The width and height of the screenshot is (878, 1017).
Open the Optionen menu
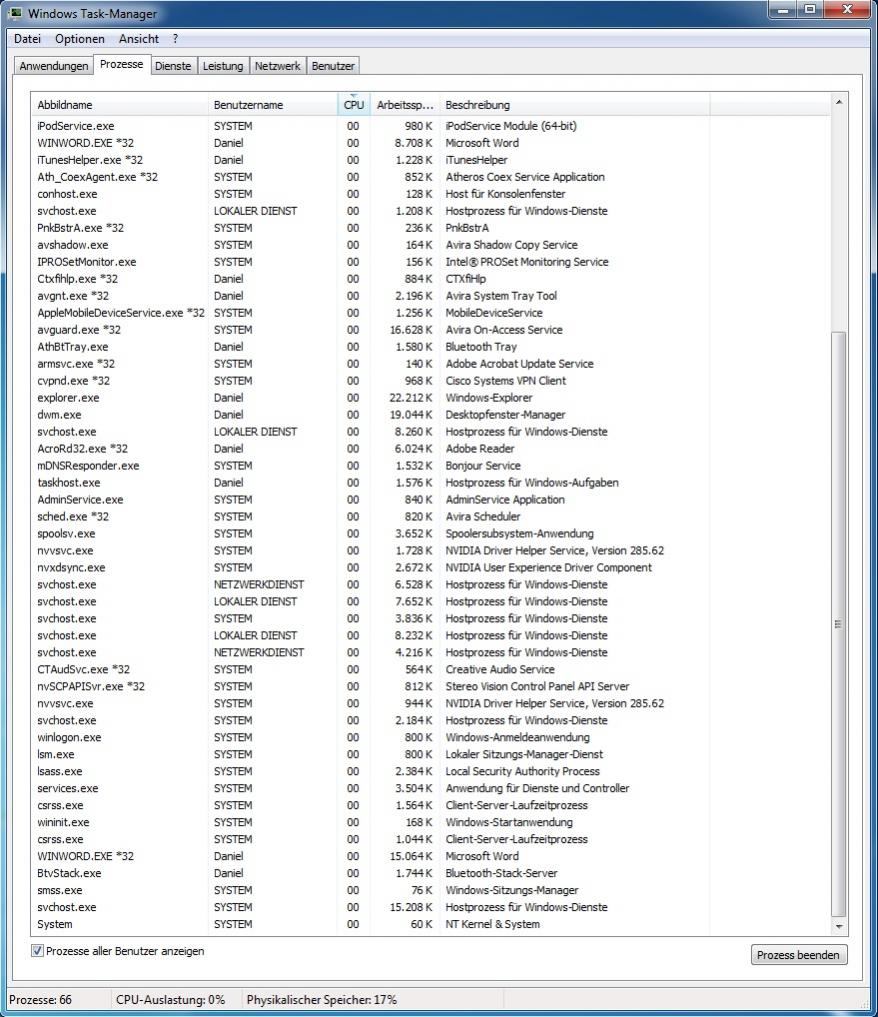(80, 39)
